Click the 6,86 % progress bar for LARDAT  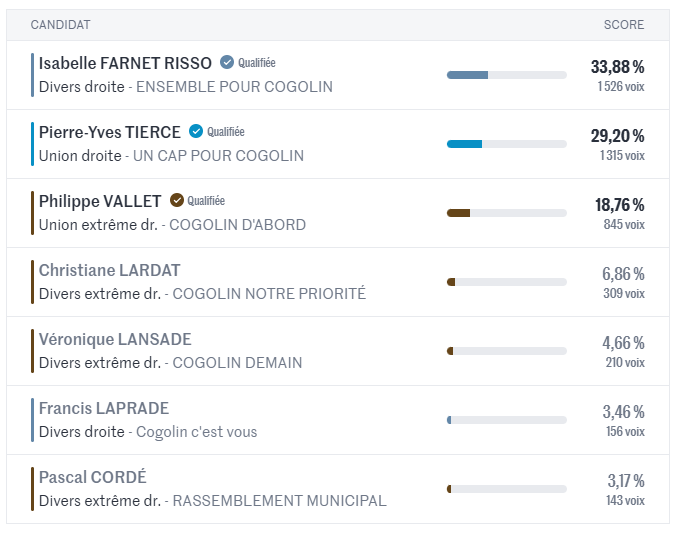point(507,282)
